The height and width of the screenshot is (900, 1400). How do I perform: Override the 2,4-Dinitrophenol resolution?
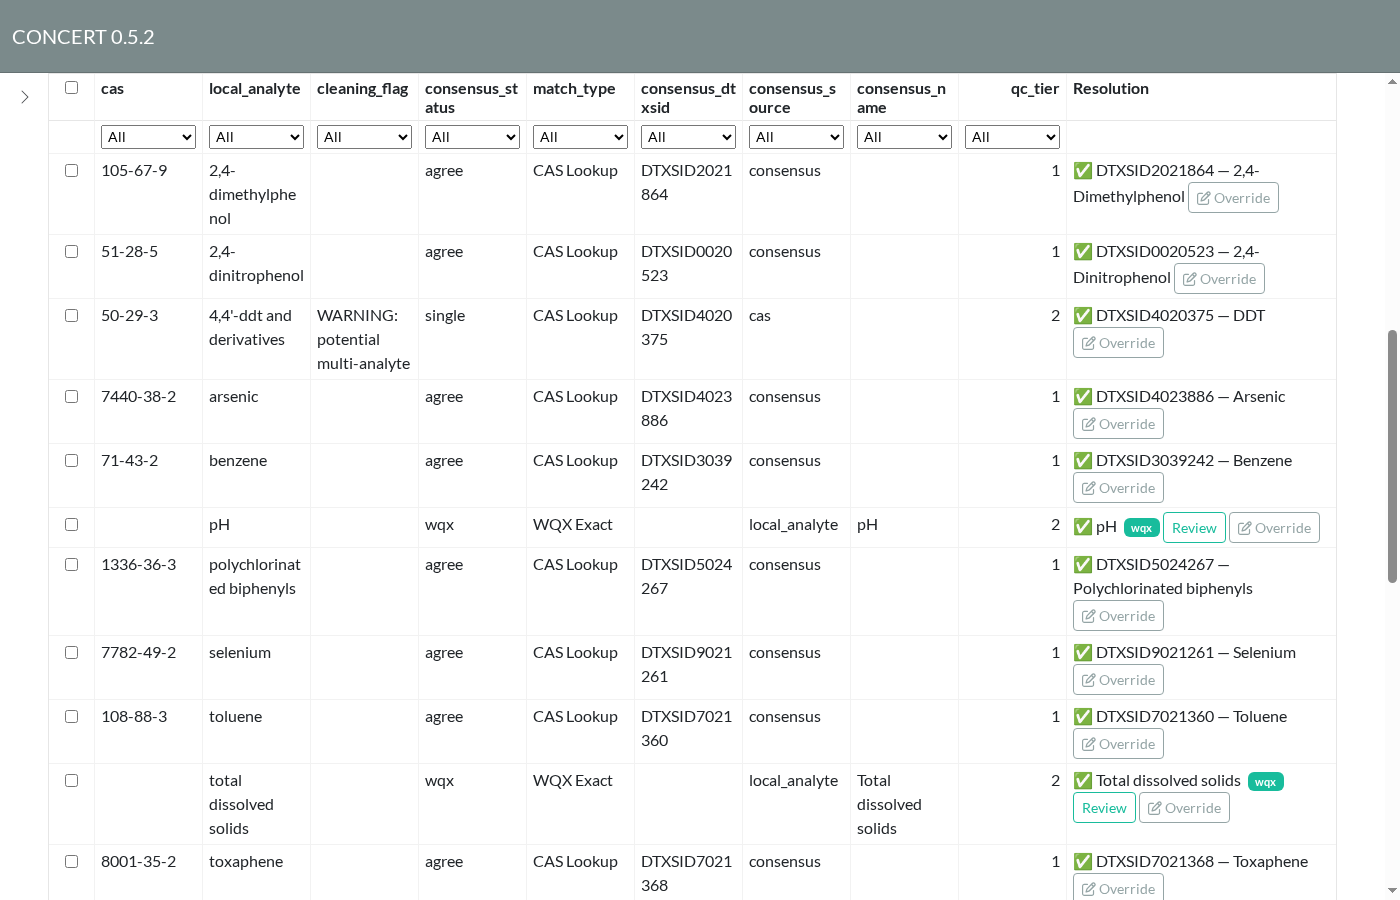1219,279
